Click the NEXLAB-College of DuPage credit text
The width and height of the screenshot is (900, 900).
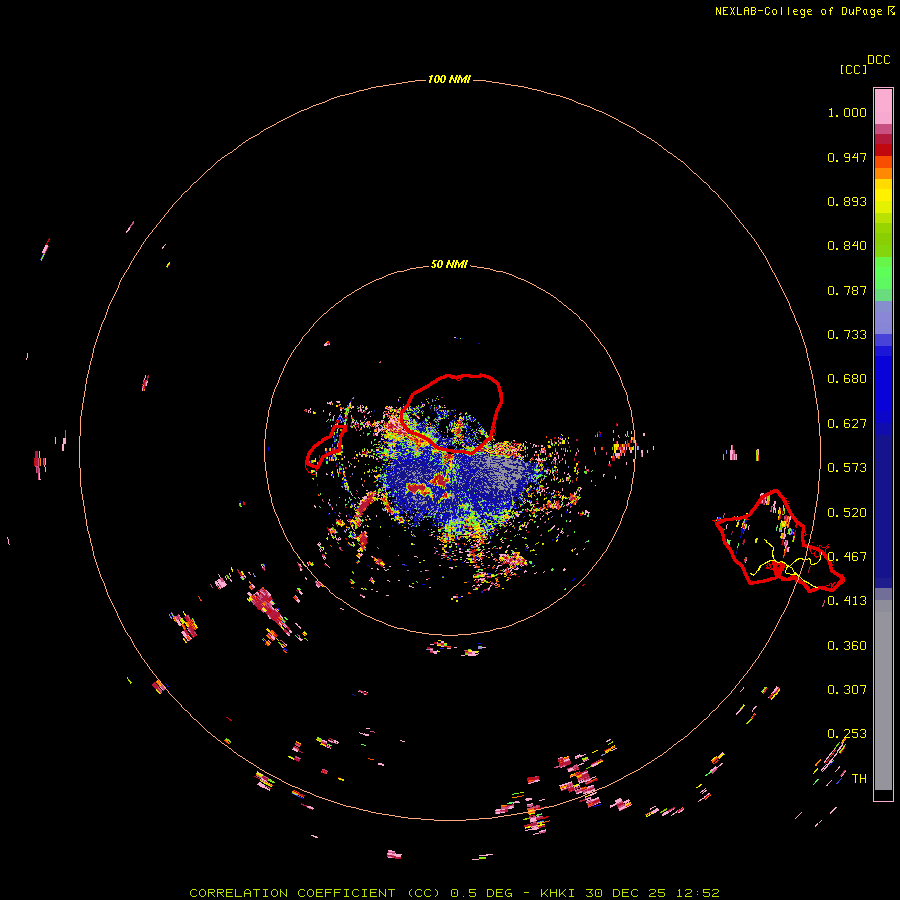[798, 11]
